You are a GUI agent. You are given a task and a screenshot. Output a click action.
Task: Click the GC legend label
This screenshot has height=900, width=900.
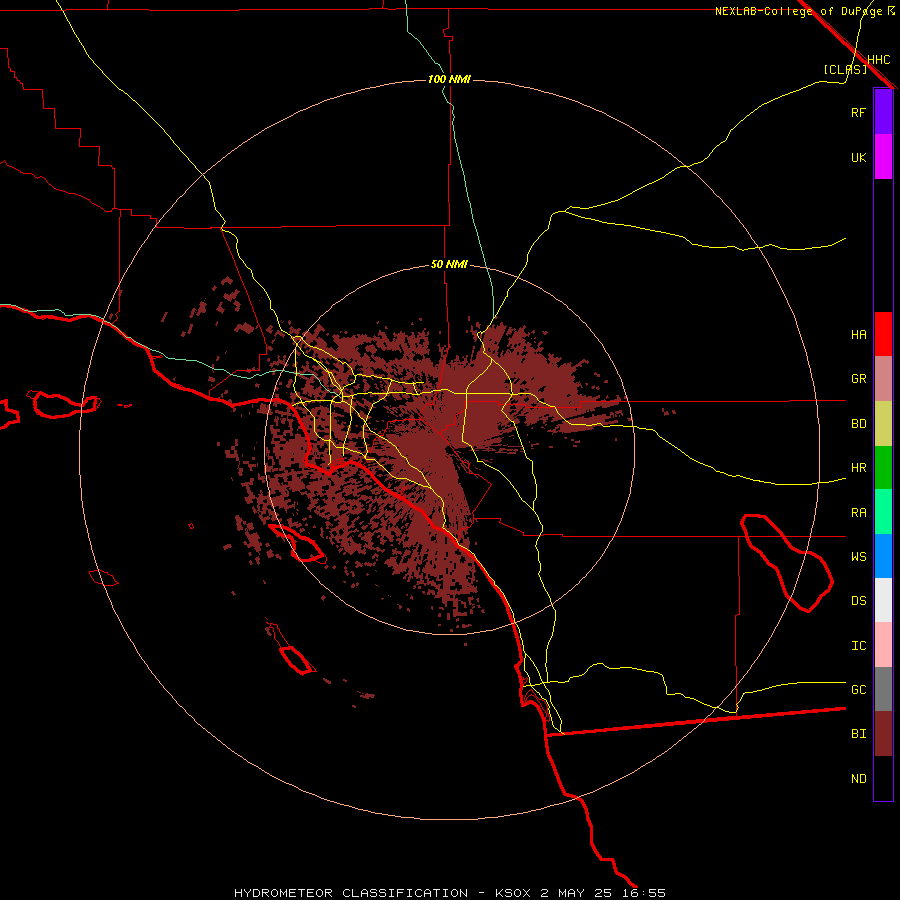click(858, 689)
